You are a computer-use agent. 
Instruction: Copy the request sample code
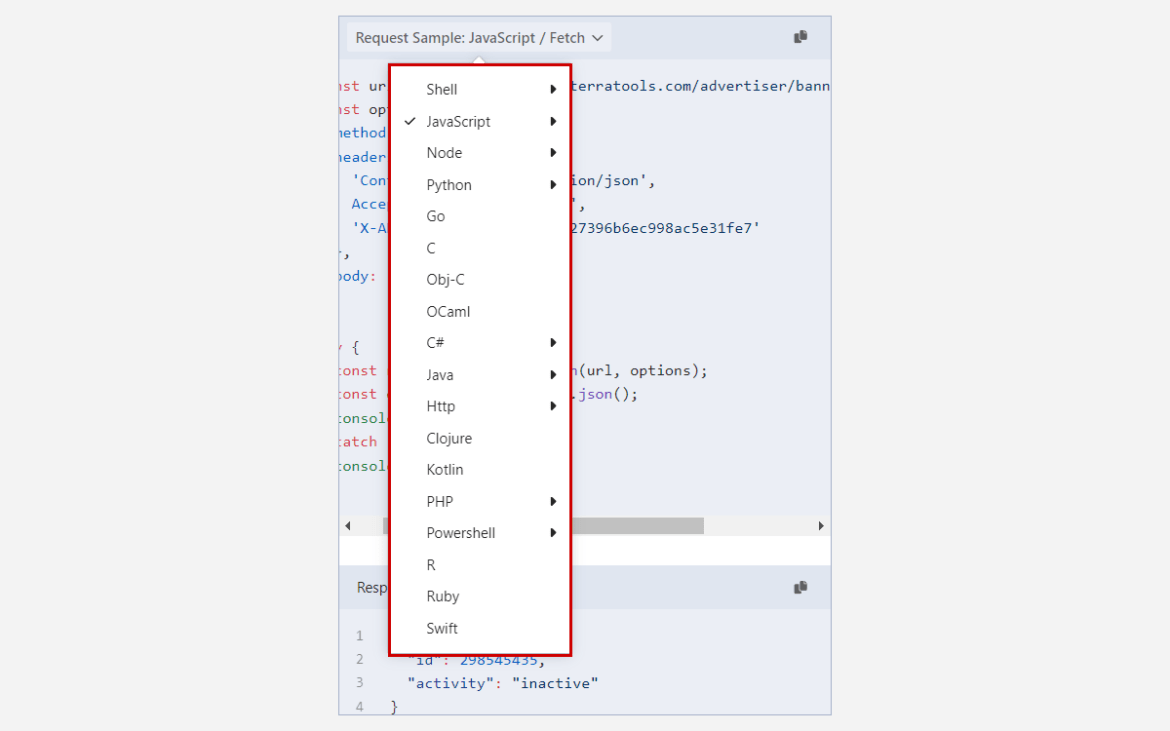pos(800,36)
